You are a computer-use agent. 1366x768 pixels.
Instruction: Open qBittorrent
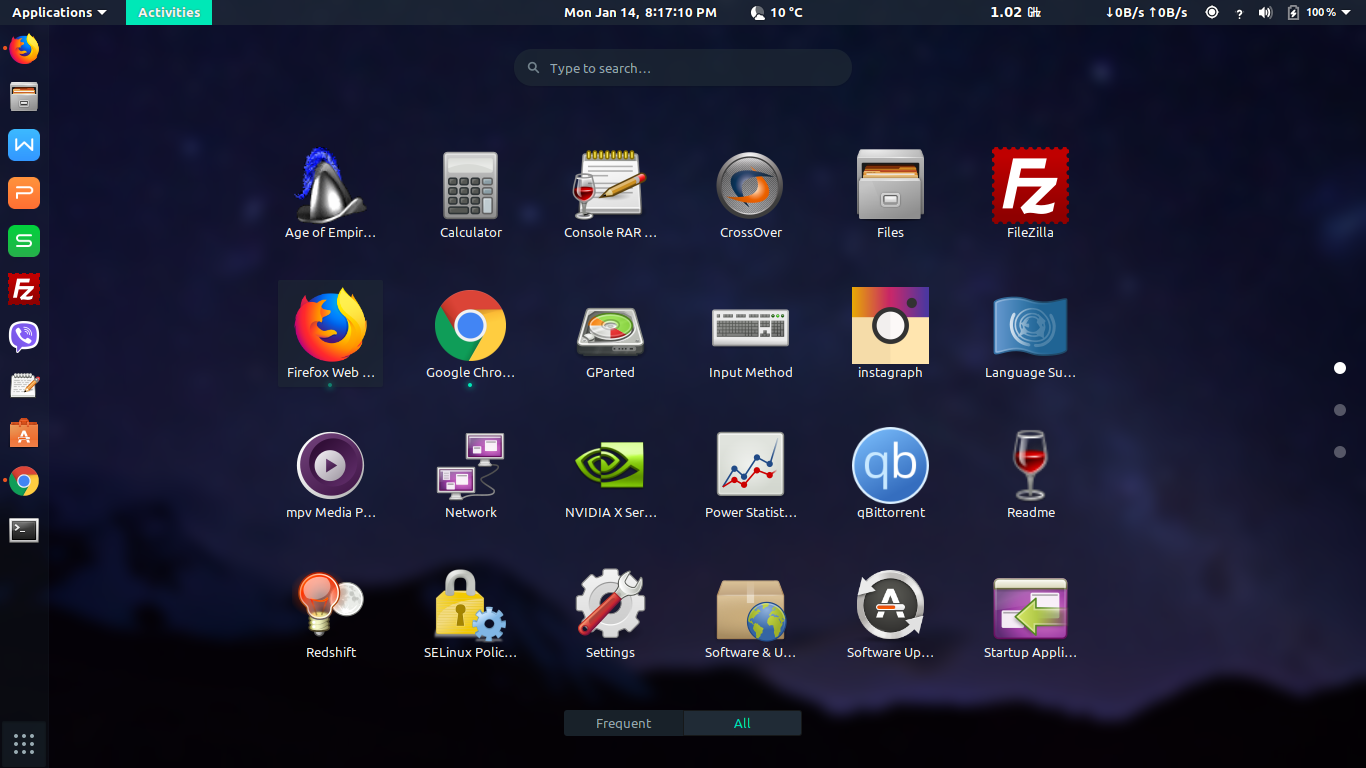[890, 466]
